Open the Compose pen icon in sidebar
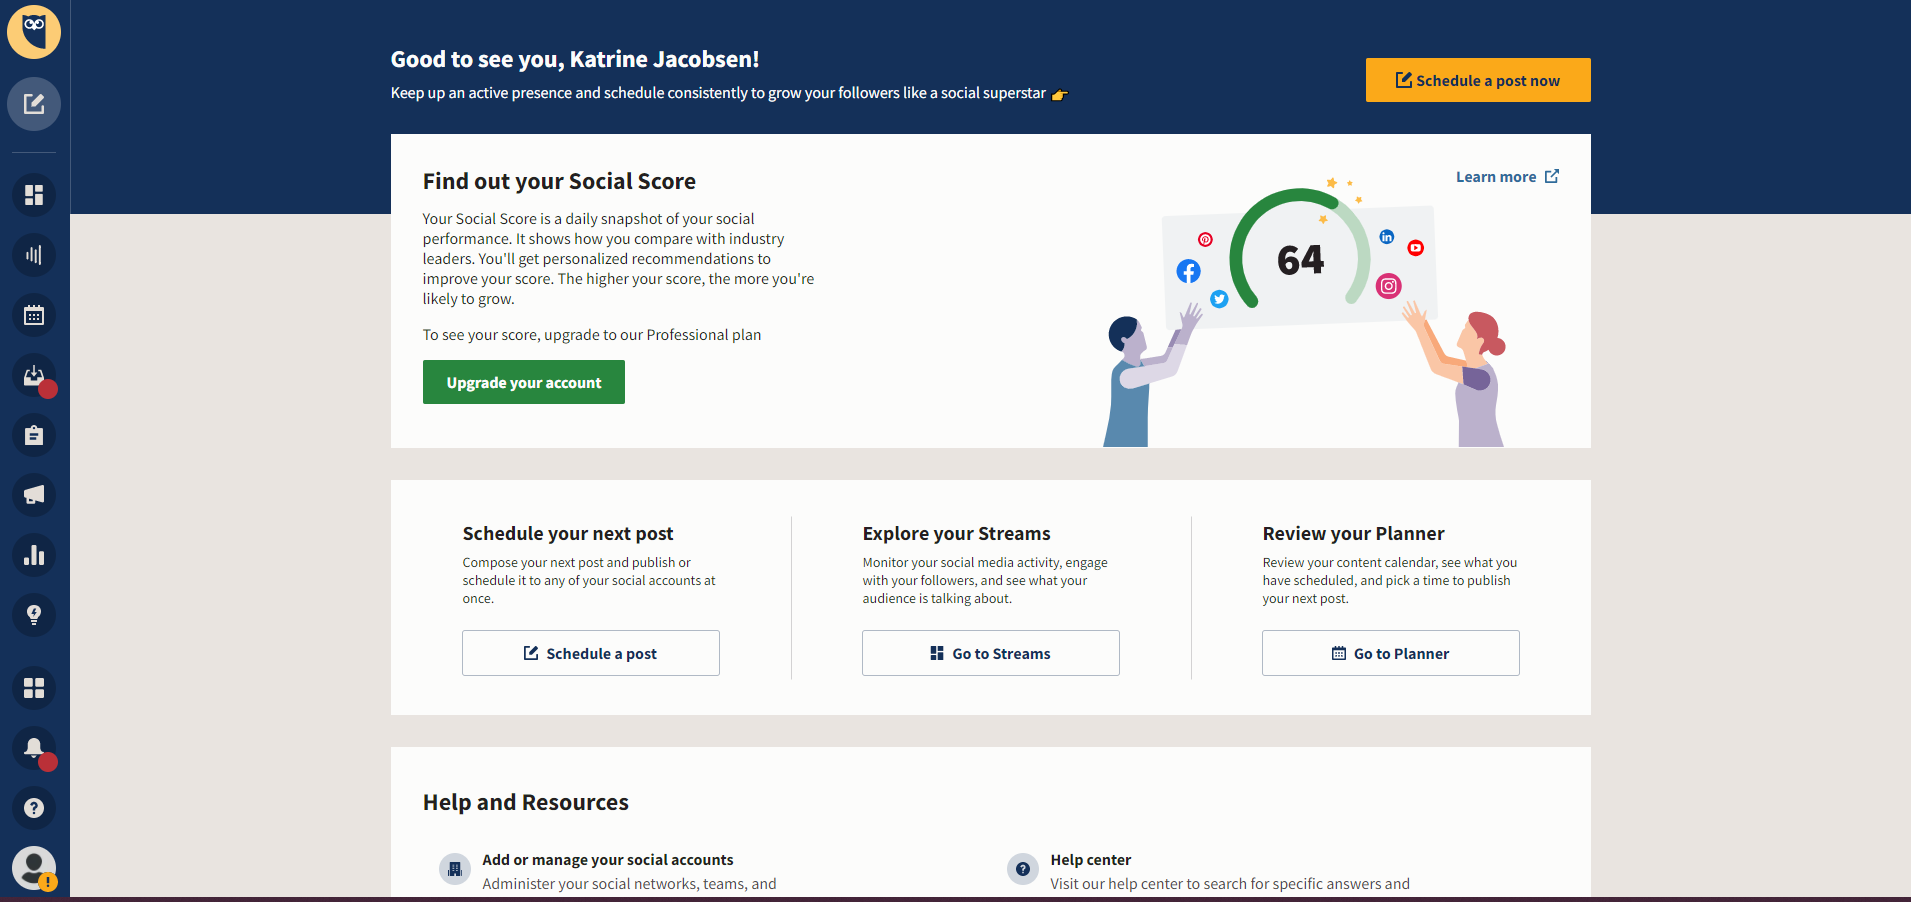 pos(34,104)
